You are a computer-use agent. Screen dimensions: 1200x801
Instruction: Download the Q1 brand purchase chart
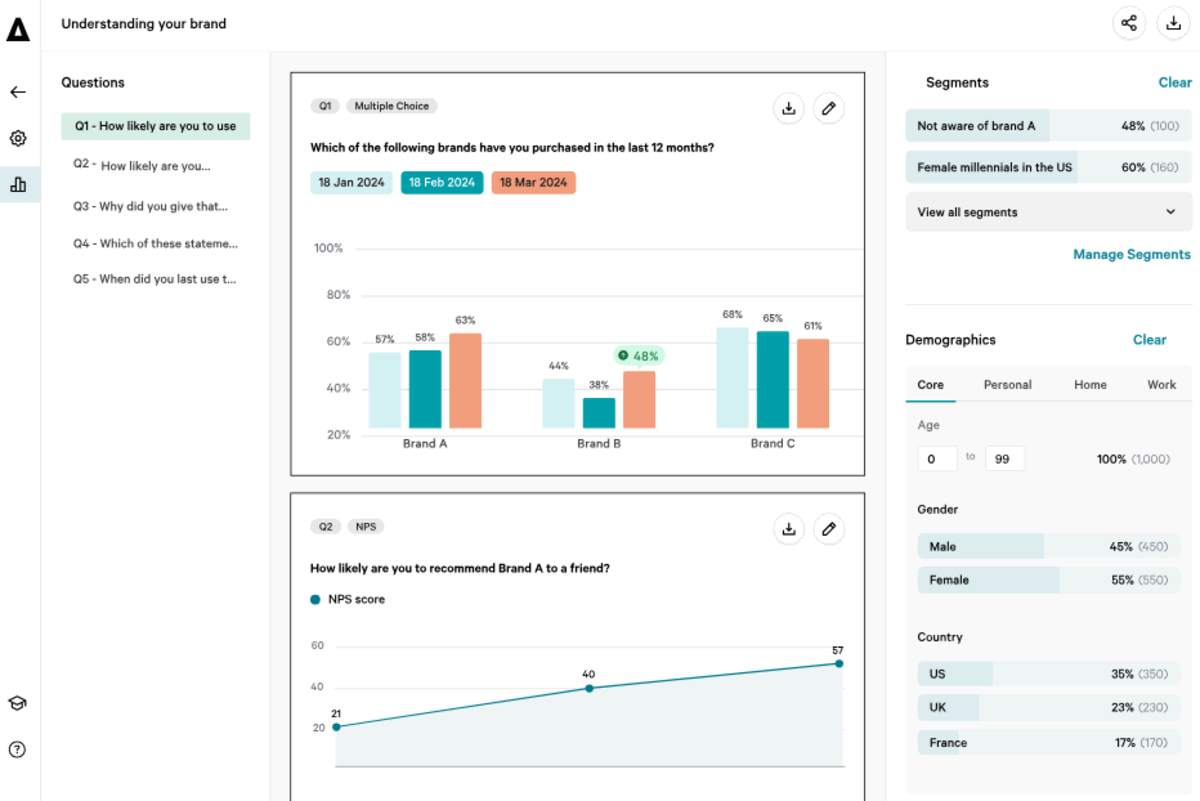click(789, 108)
